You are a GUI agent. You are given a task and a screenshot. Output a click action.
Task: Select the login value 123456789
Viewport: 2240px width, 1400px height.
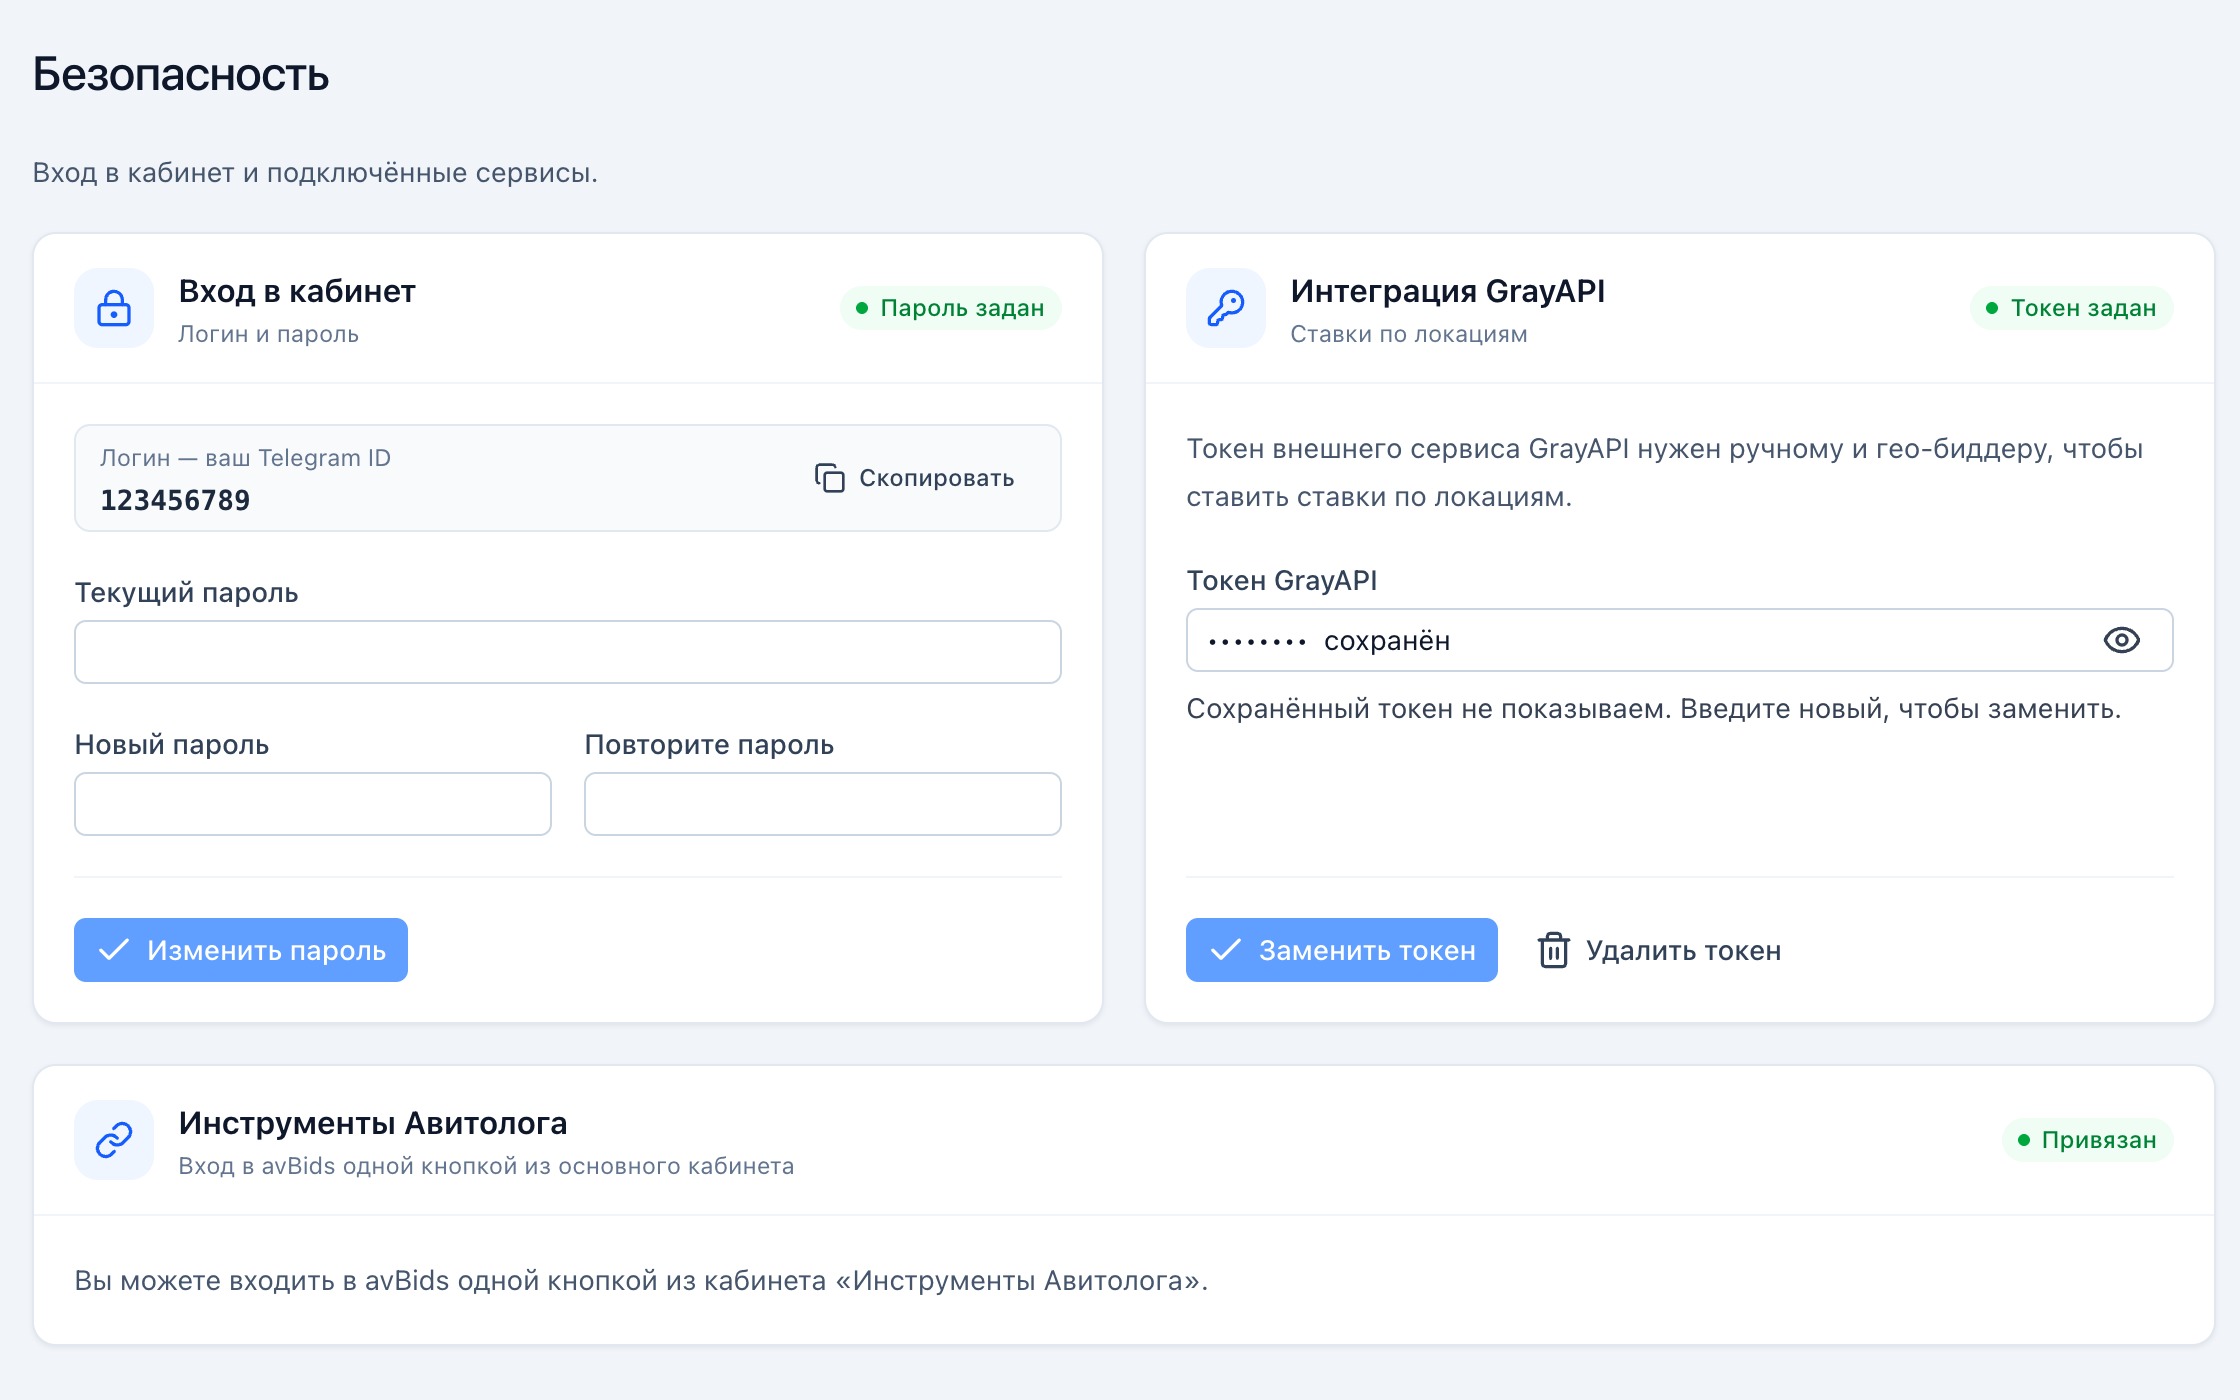[175, 500]
